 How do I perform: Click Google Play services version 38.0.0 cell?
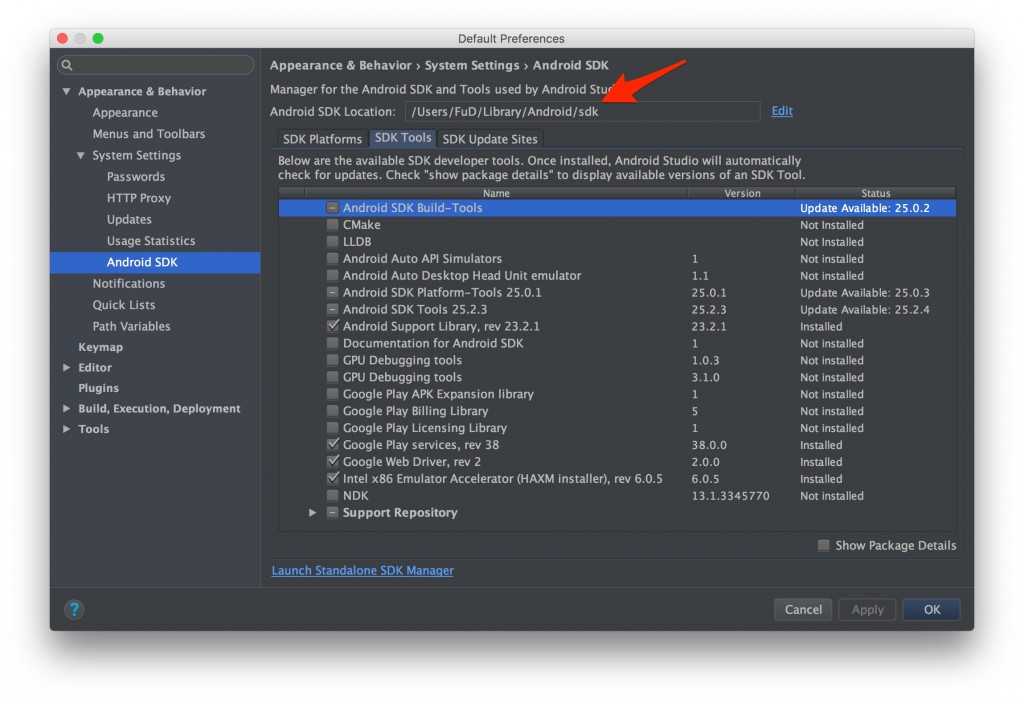(709, 445)
